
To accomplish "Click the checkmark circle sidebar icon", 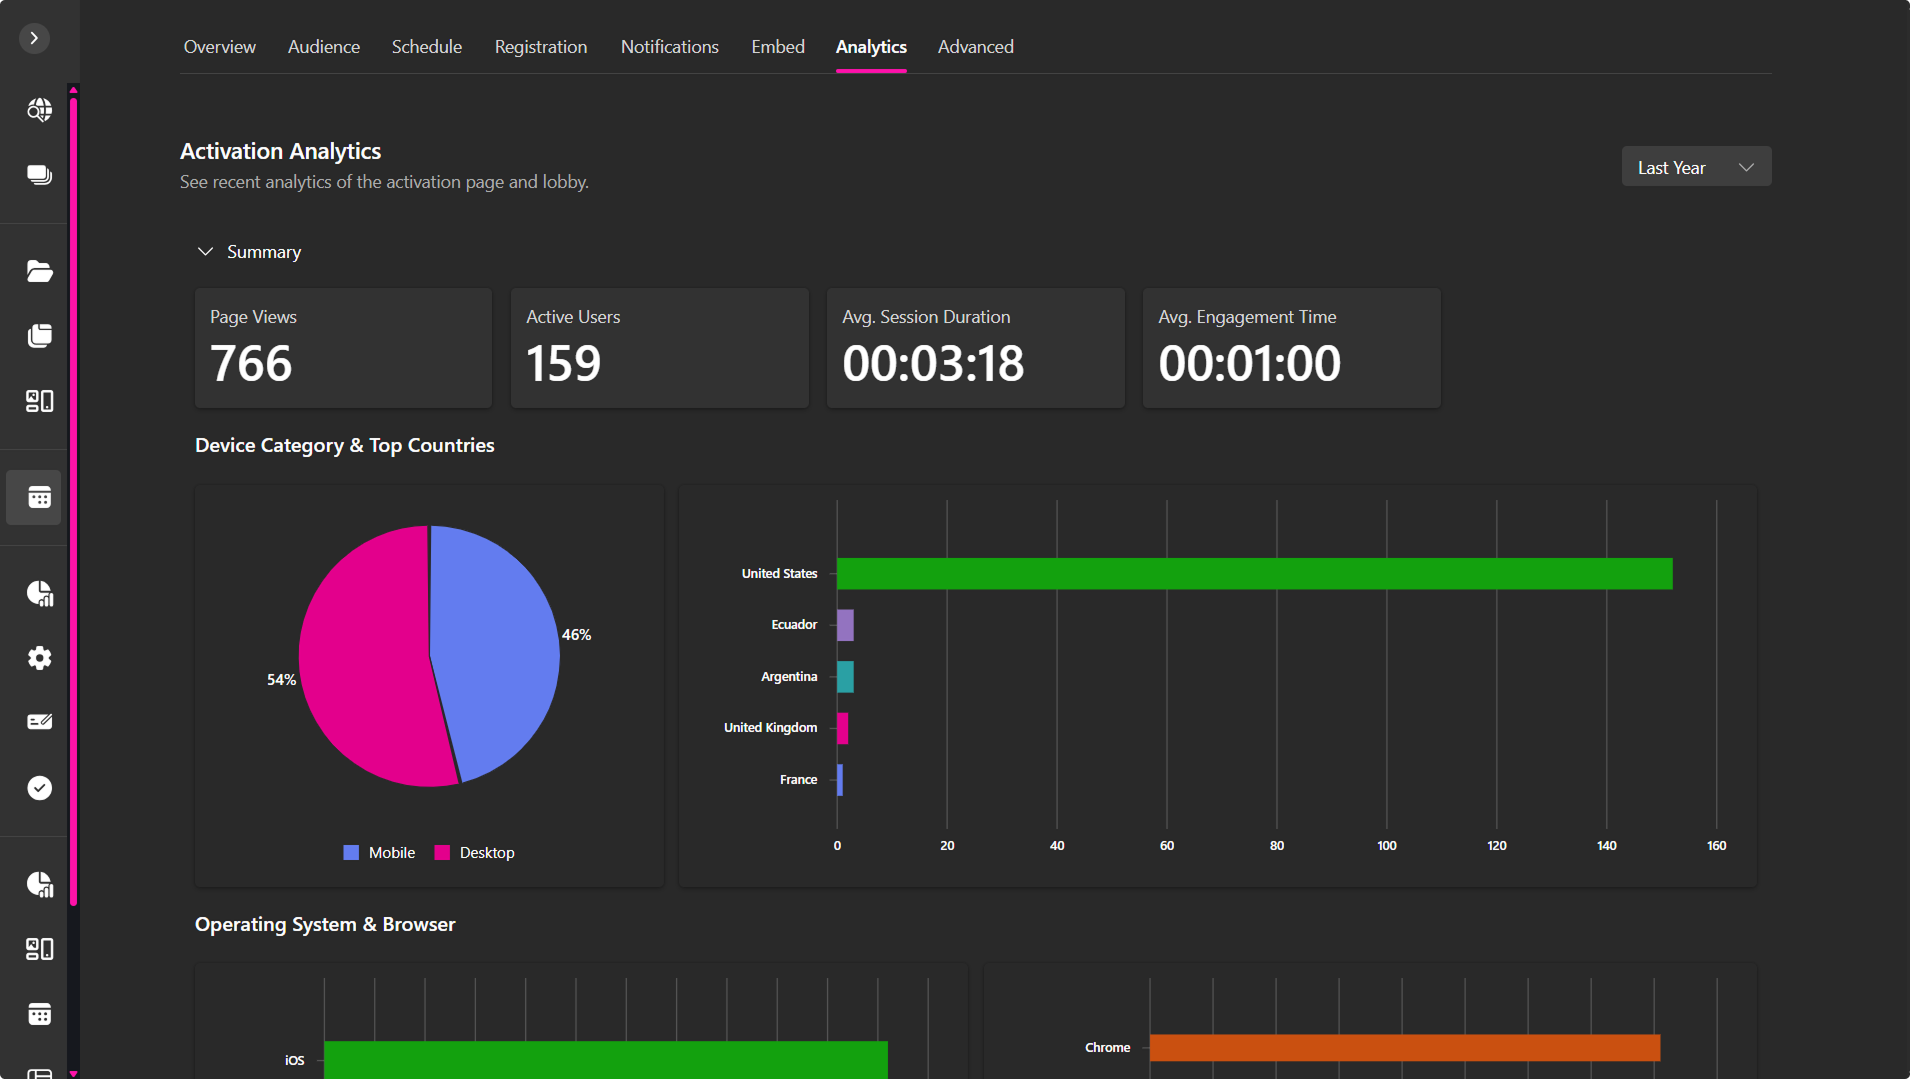I will (39, 788).
